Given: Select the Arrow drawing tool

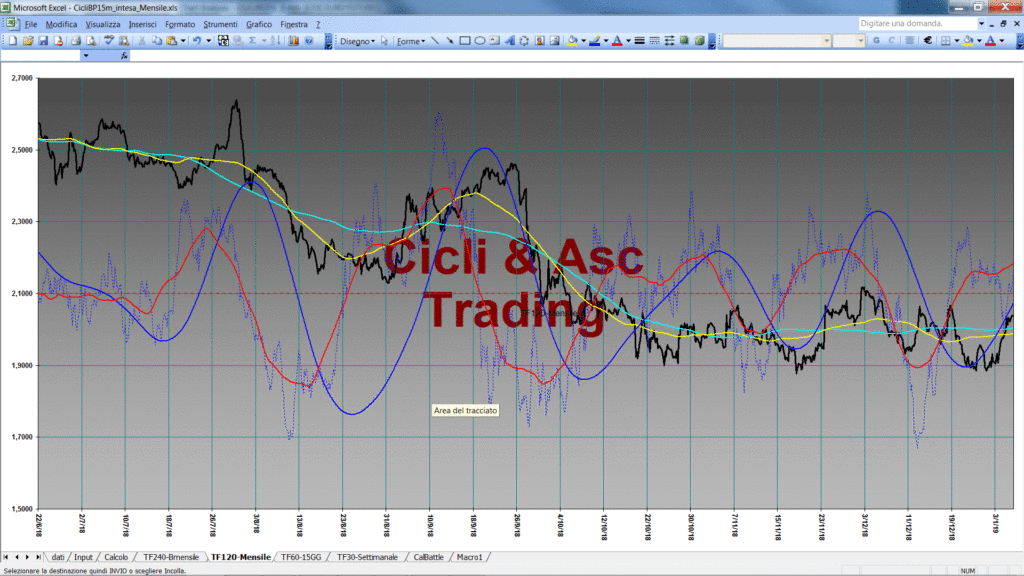Looking at the screenshot, I should coord(450,40).
